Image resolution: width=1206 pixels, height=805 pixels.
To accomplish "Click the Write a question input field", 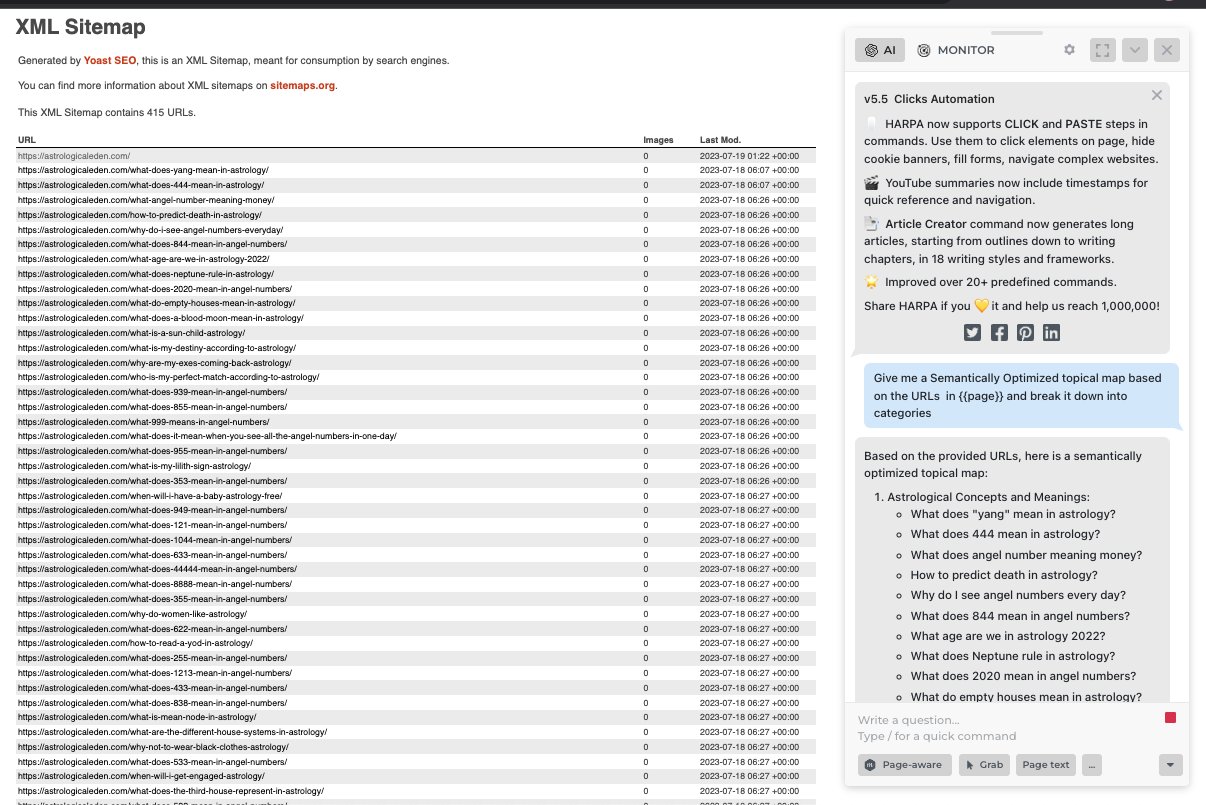I will tap(950, 720).
